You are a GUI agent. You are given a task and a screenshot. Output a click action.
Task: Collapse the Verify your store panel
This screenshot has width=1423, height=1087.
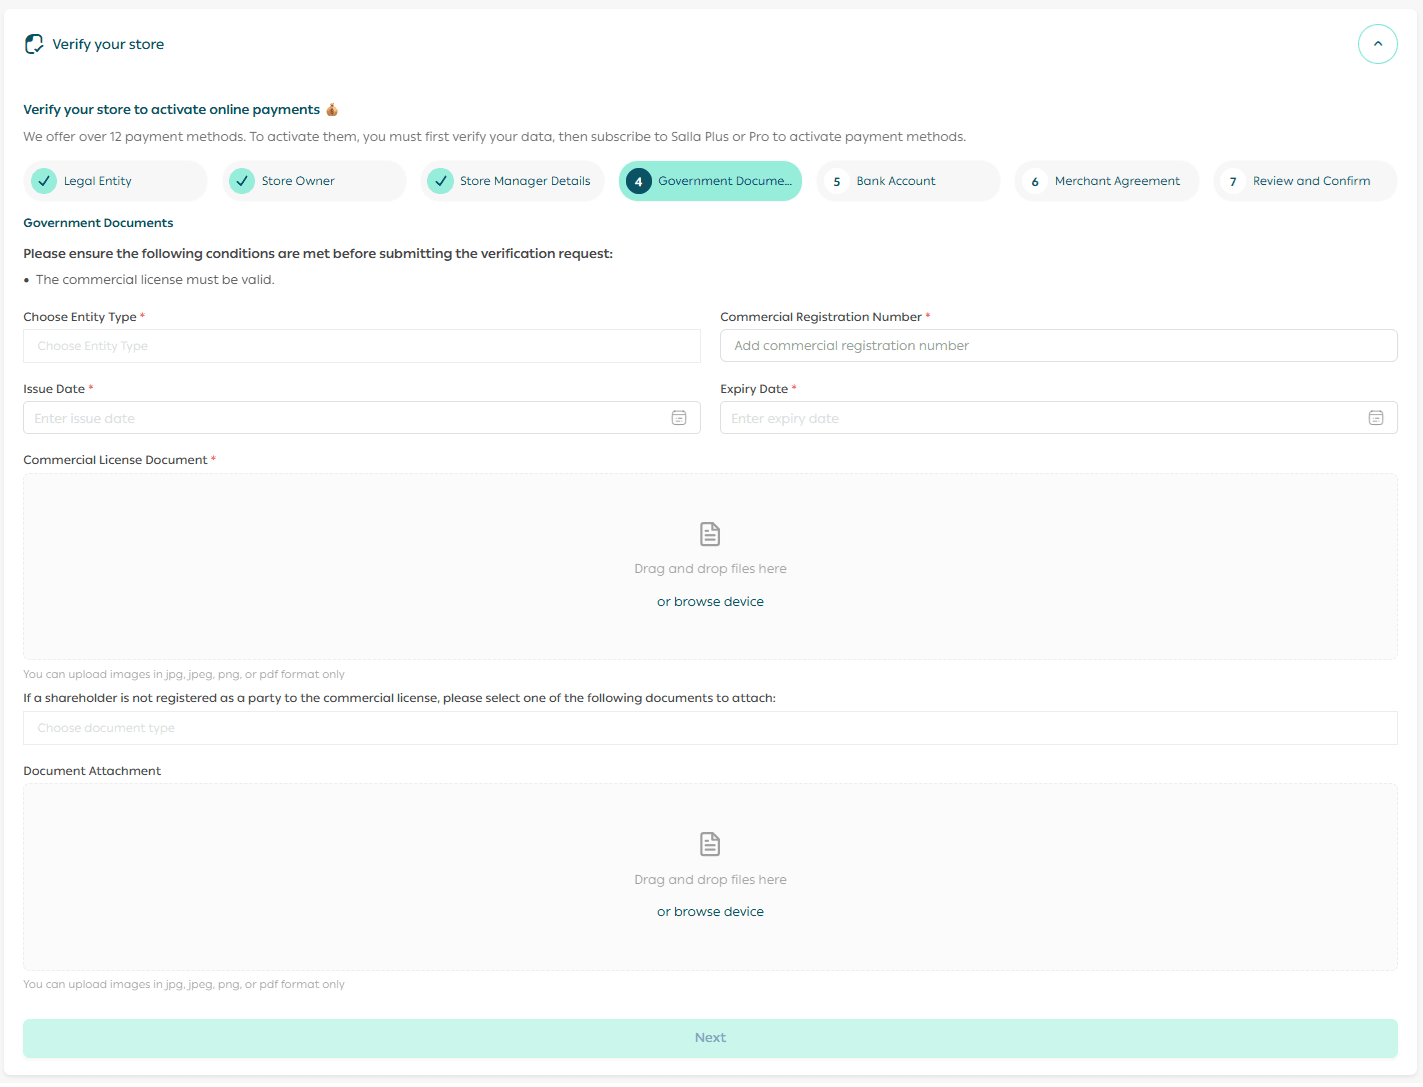pos(1377,44)
